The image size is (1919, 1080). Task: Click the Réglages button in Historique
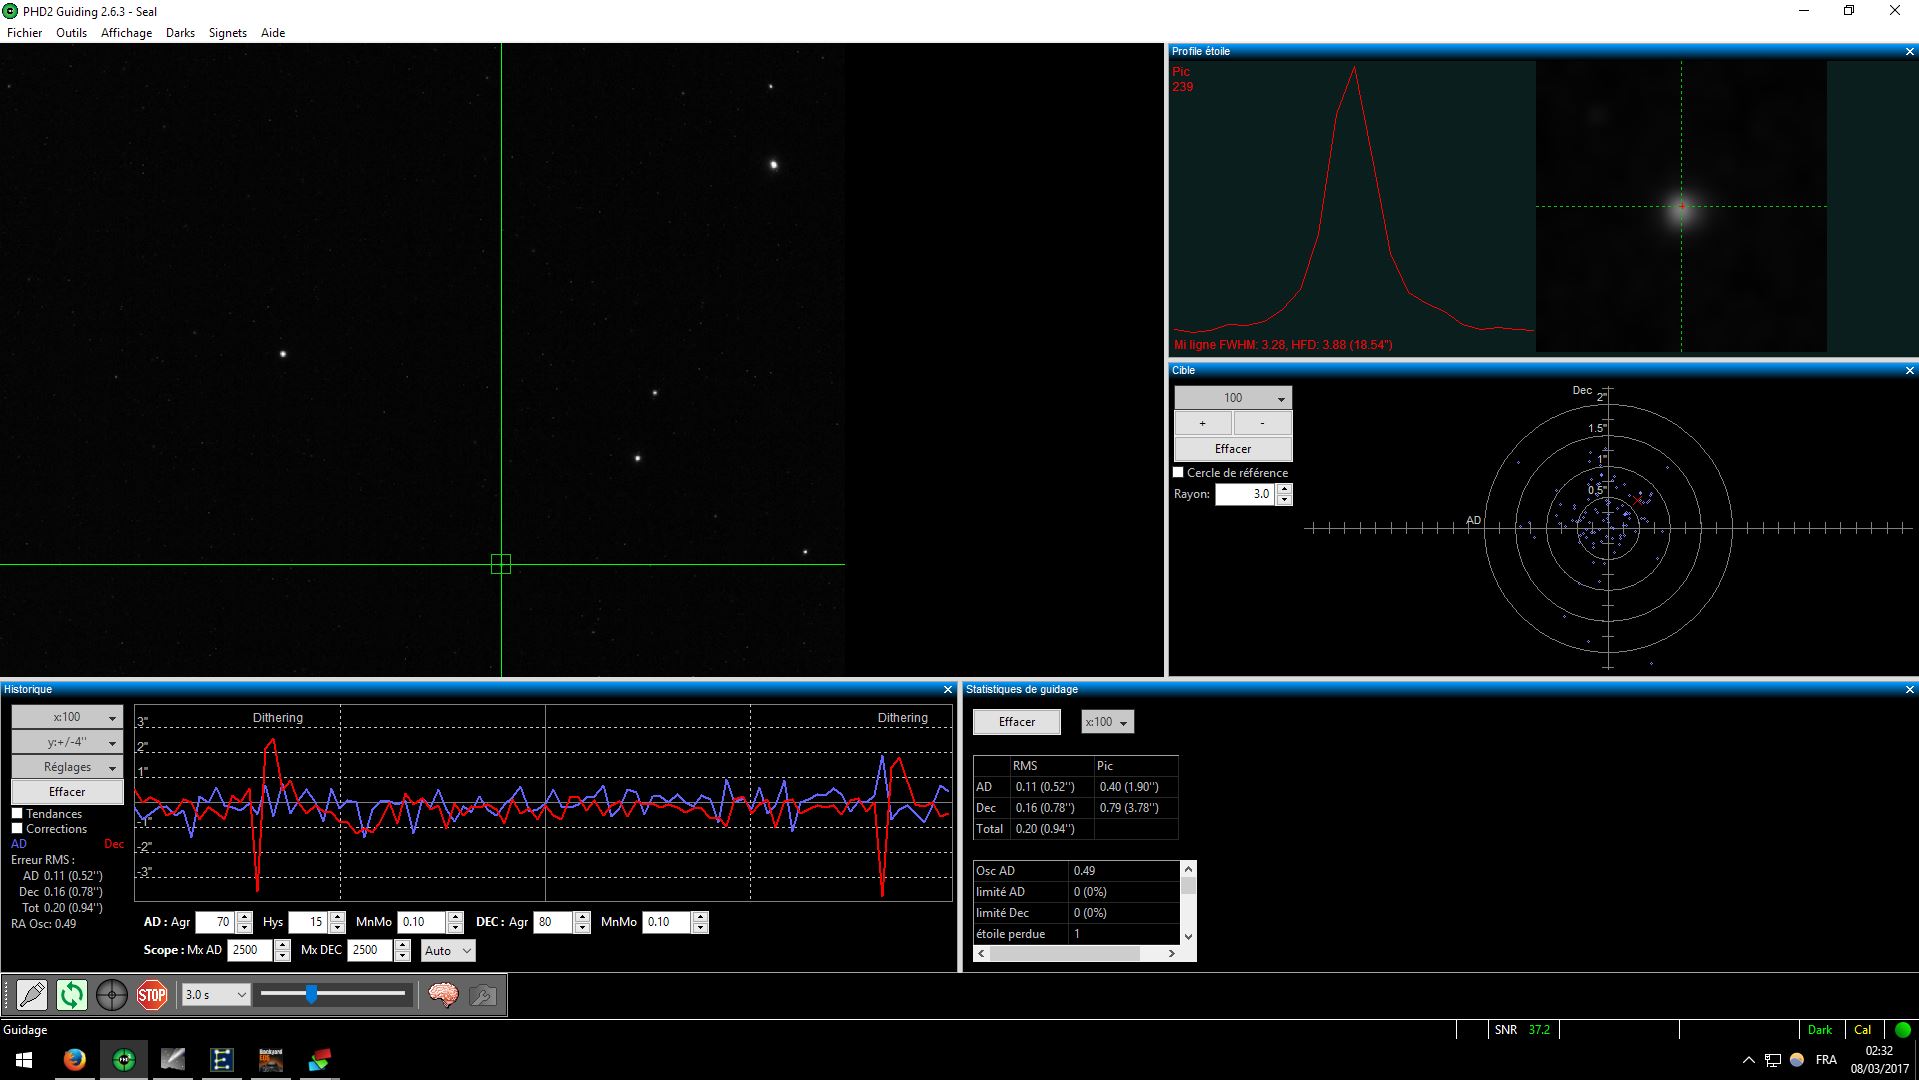67,767
